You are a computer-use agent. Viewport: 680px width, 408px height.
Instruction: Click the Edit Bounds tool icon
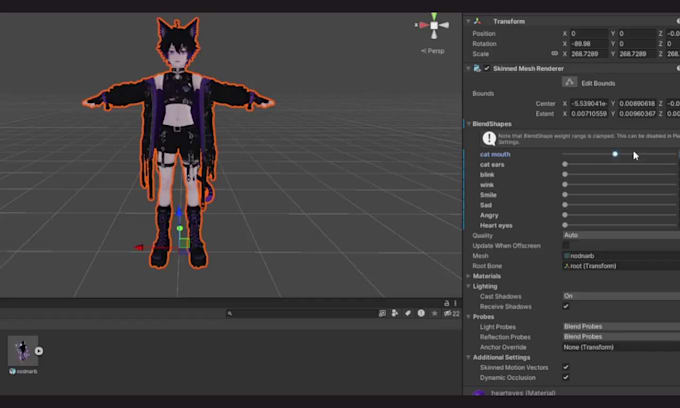(x=569, y=82)
